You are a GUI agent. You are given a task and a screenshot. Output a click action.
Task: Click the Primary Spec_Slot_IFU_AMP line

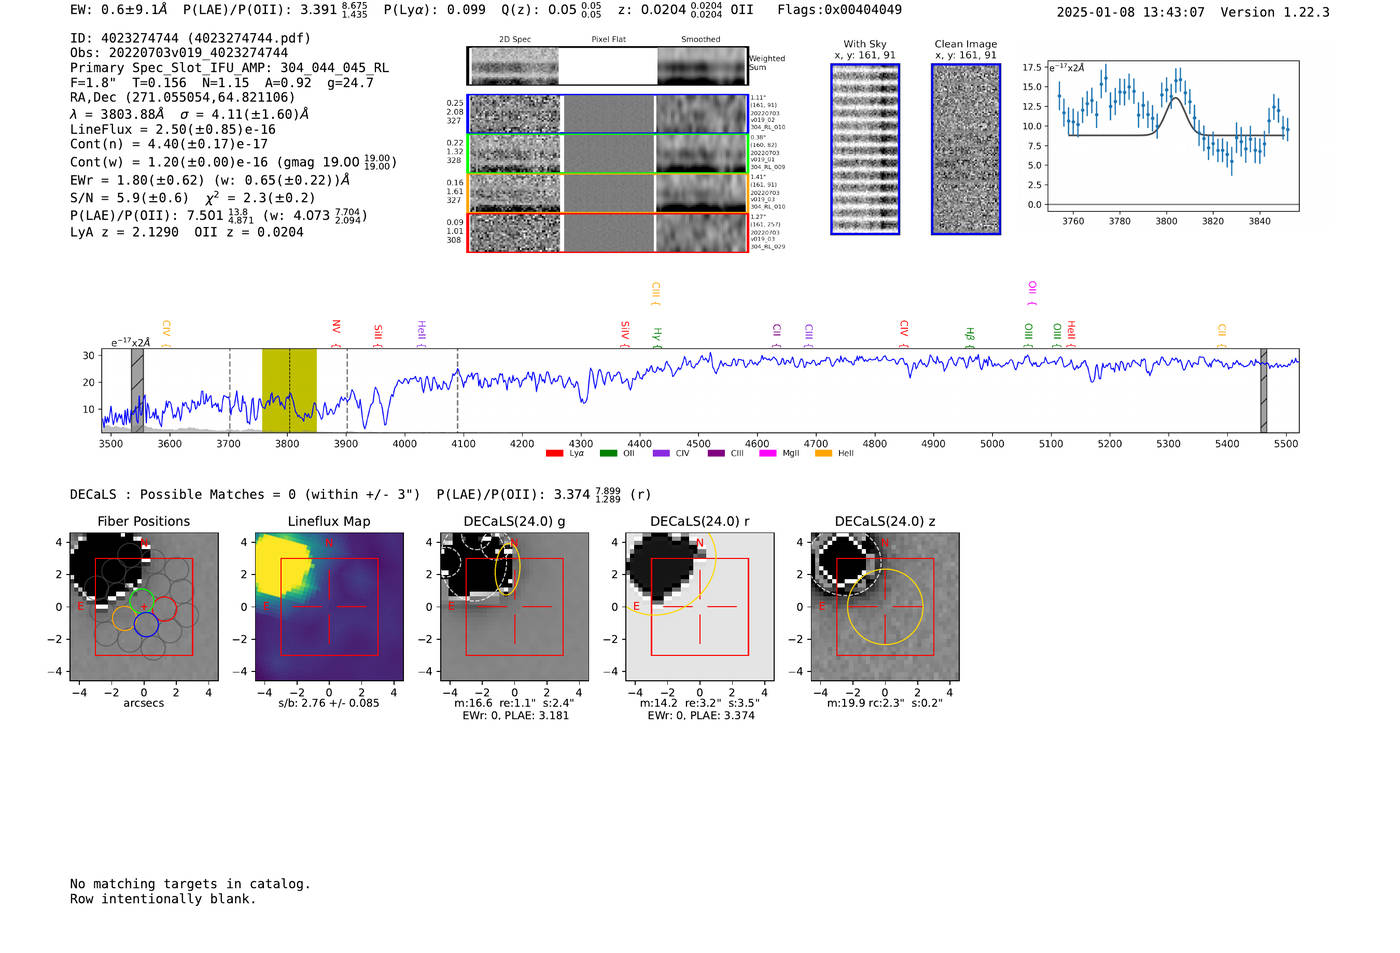pos(229,68)
